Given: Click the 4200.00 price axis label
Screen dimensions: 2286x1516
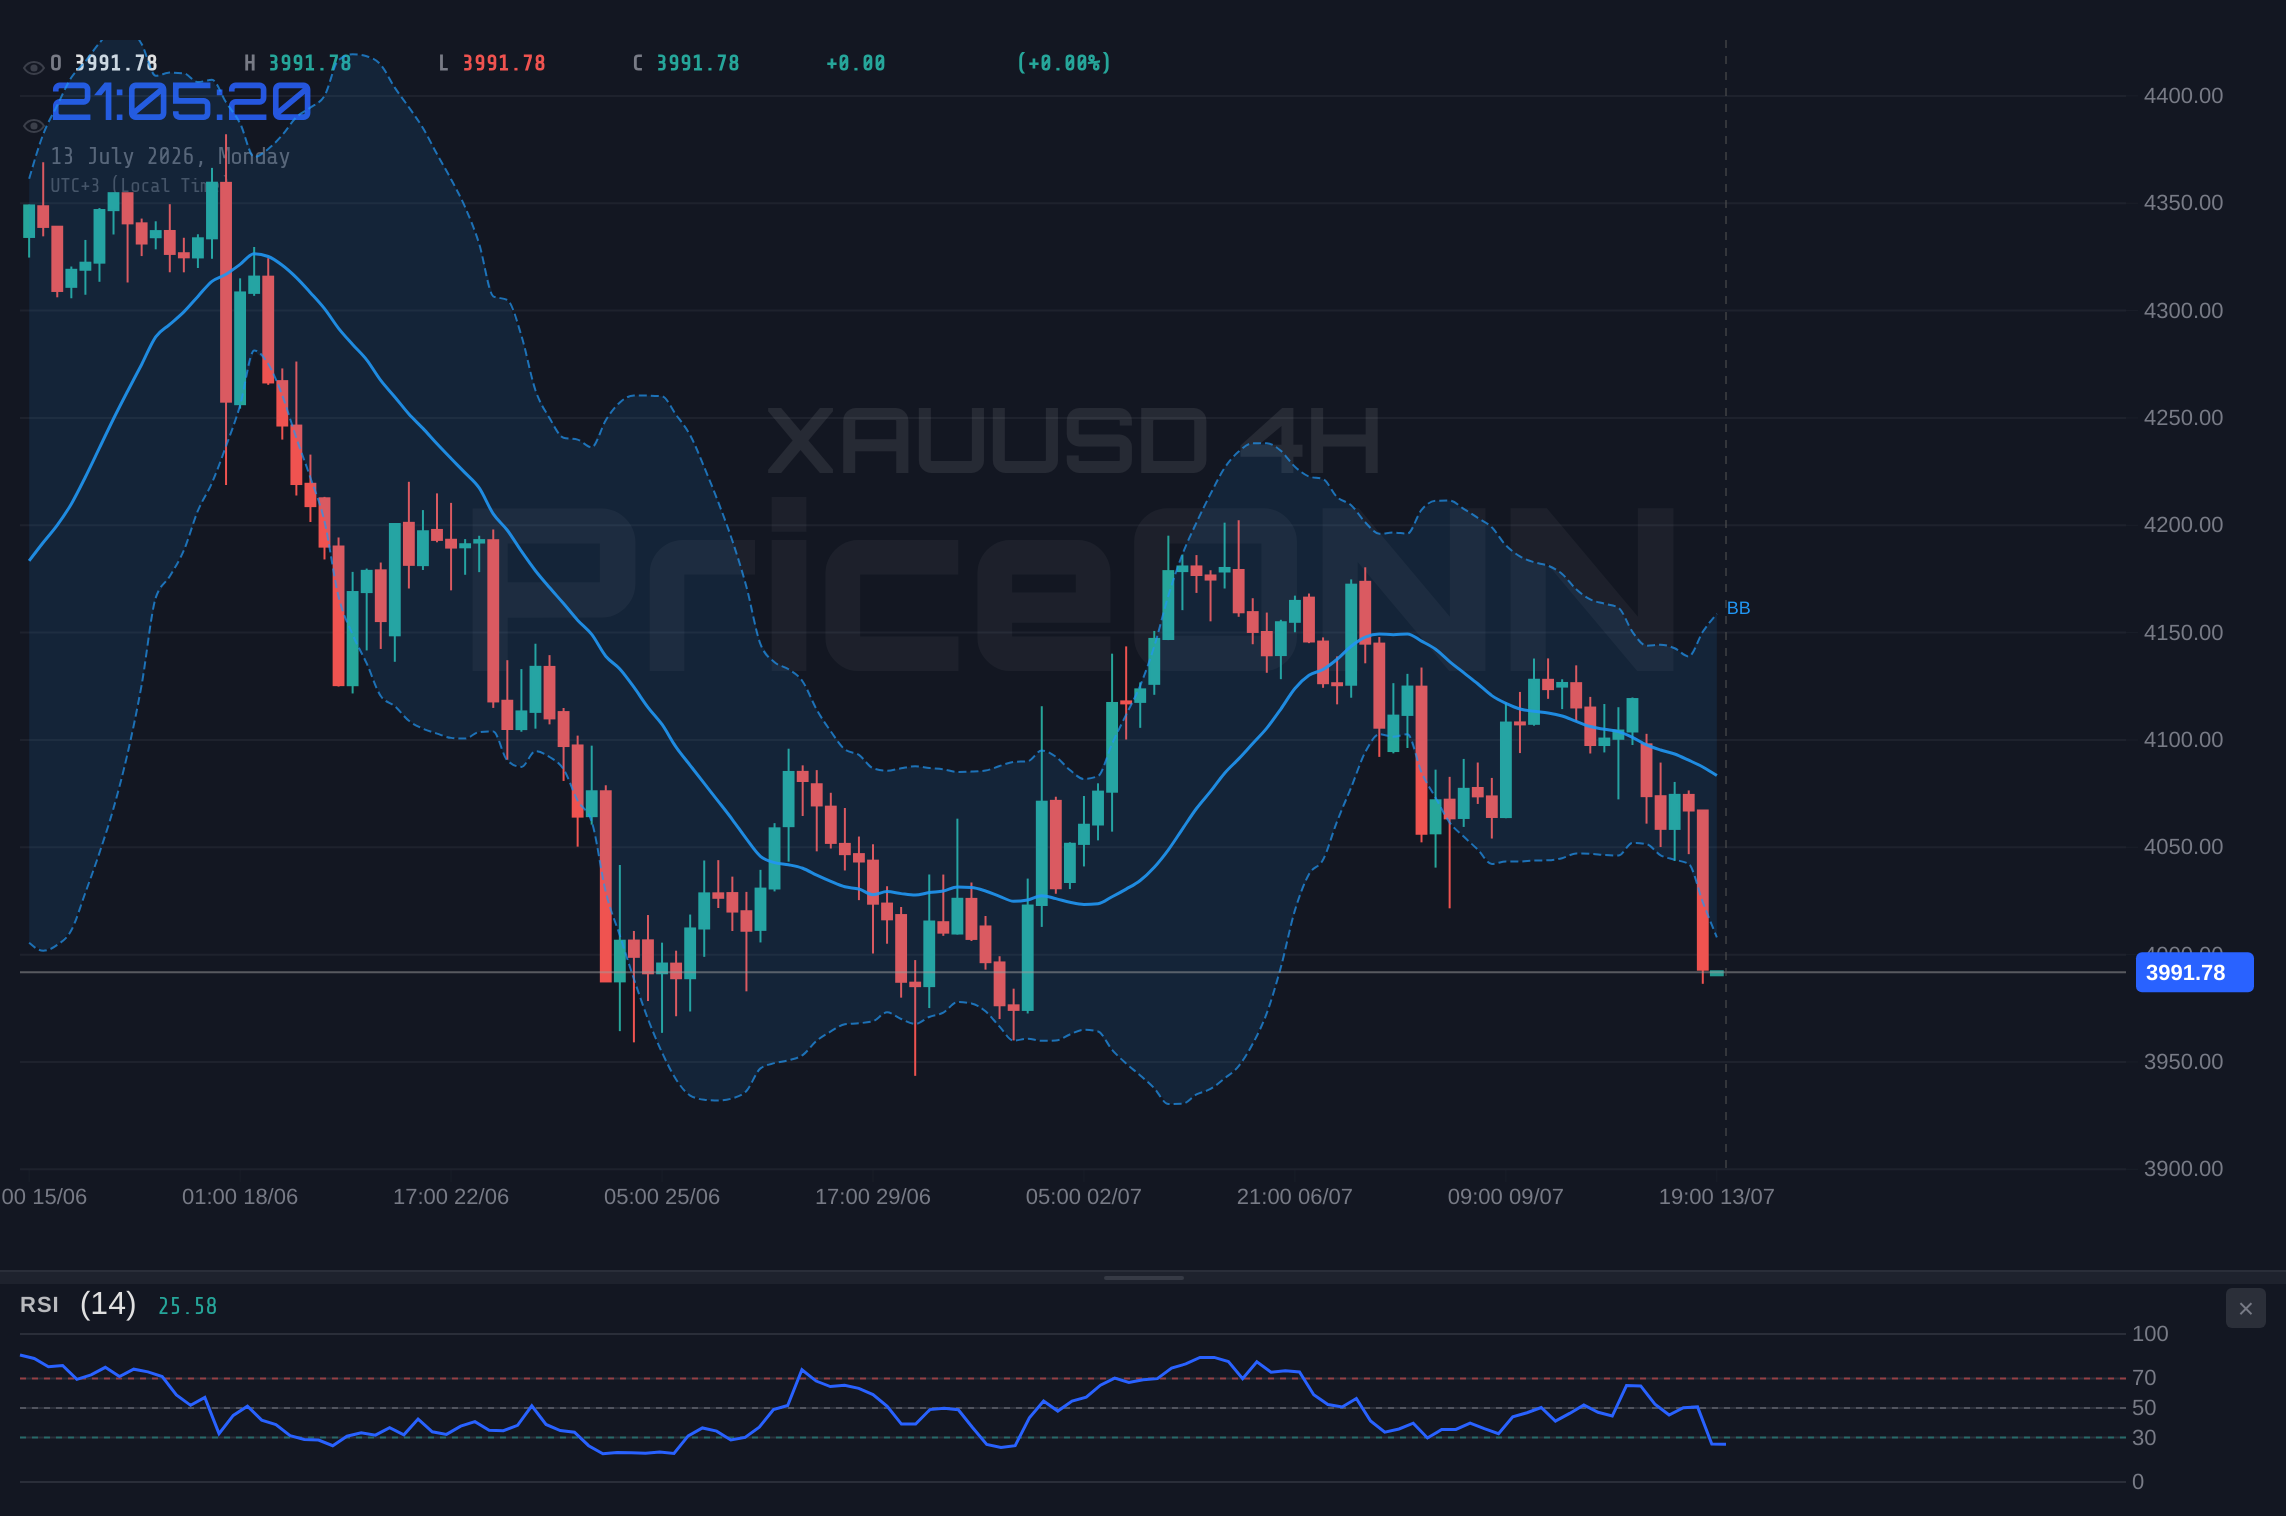Looking at the screenshot, I should 2183,525.
